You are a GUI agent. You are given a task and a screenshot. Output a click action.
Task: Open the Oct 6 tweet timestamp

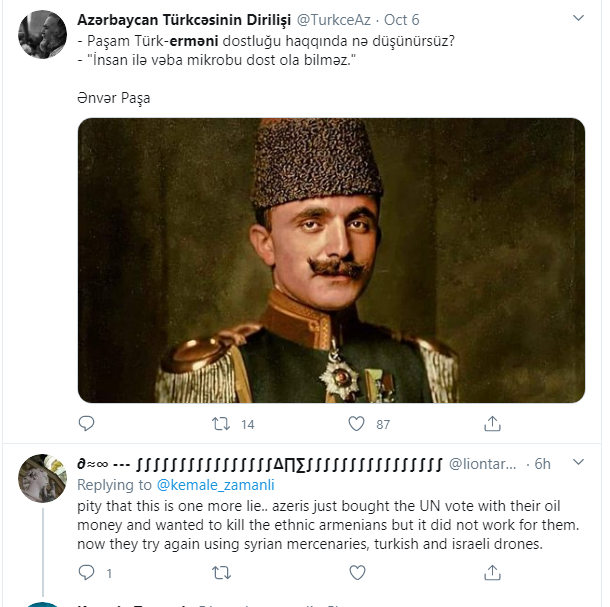(x=401, y=20)
